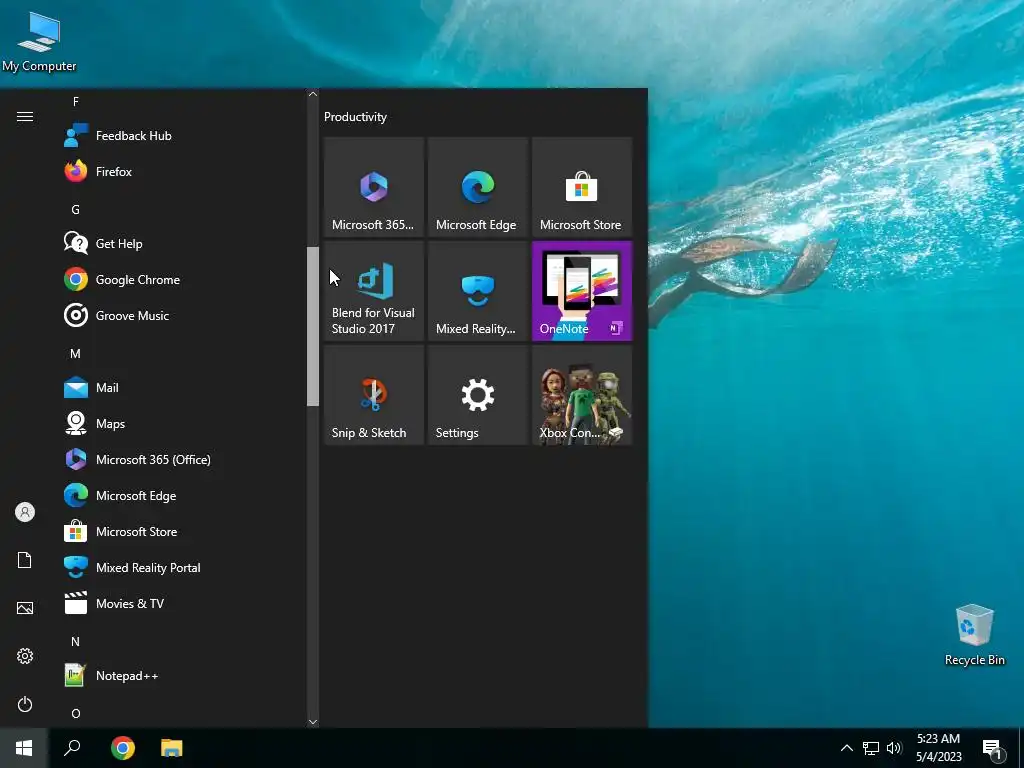This screenshot has width=1024, height=768.
Task: Open taskbar Search
Action: tap(72, 748)
